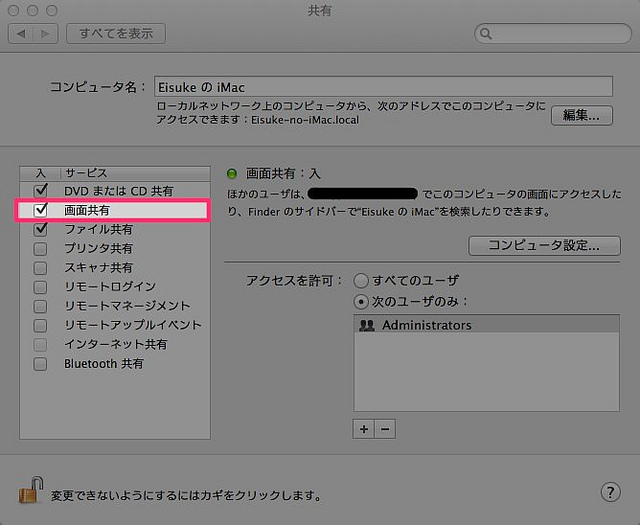
Task: Toggle the インターネット共有 checkbox
Action: 40,345
